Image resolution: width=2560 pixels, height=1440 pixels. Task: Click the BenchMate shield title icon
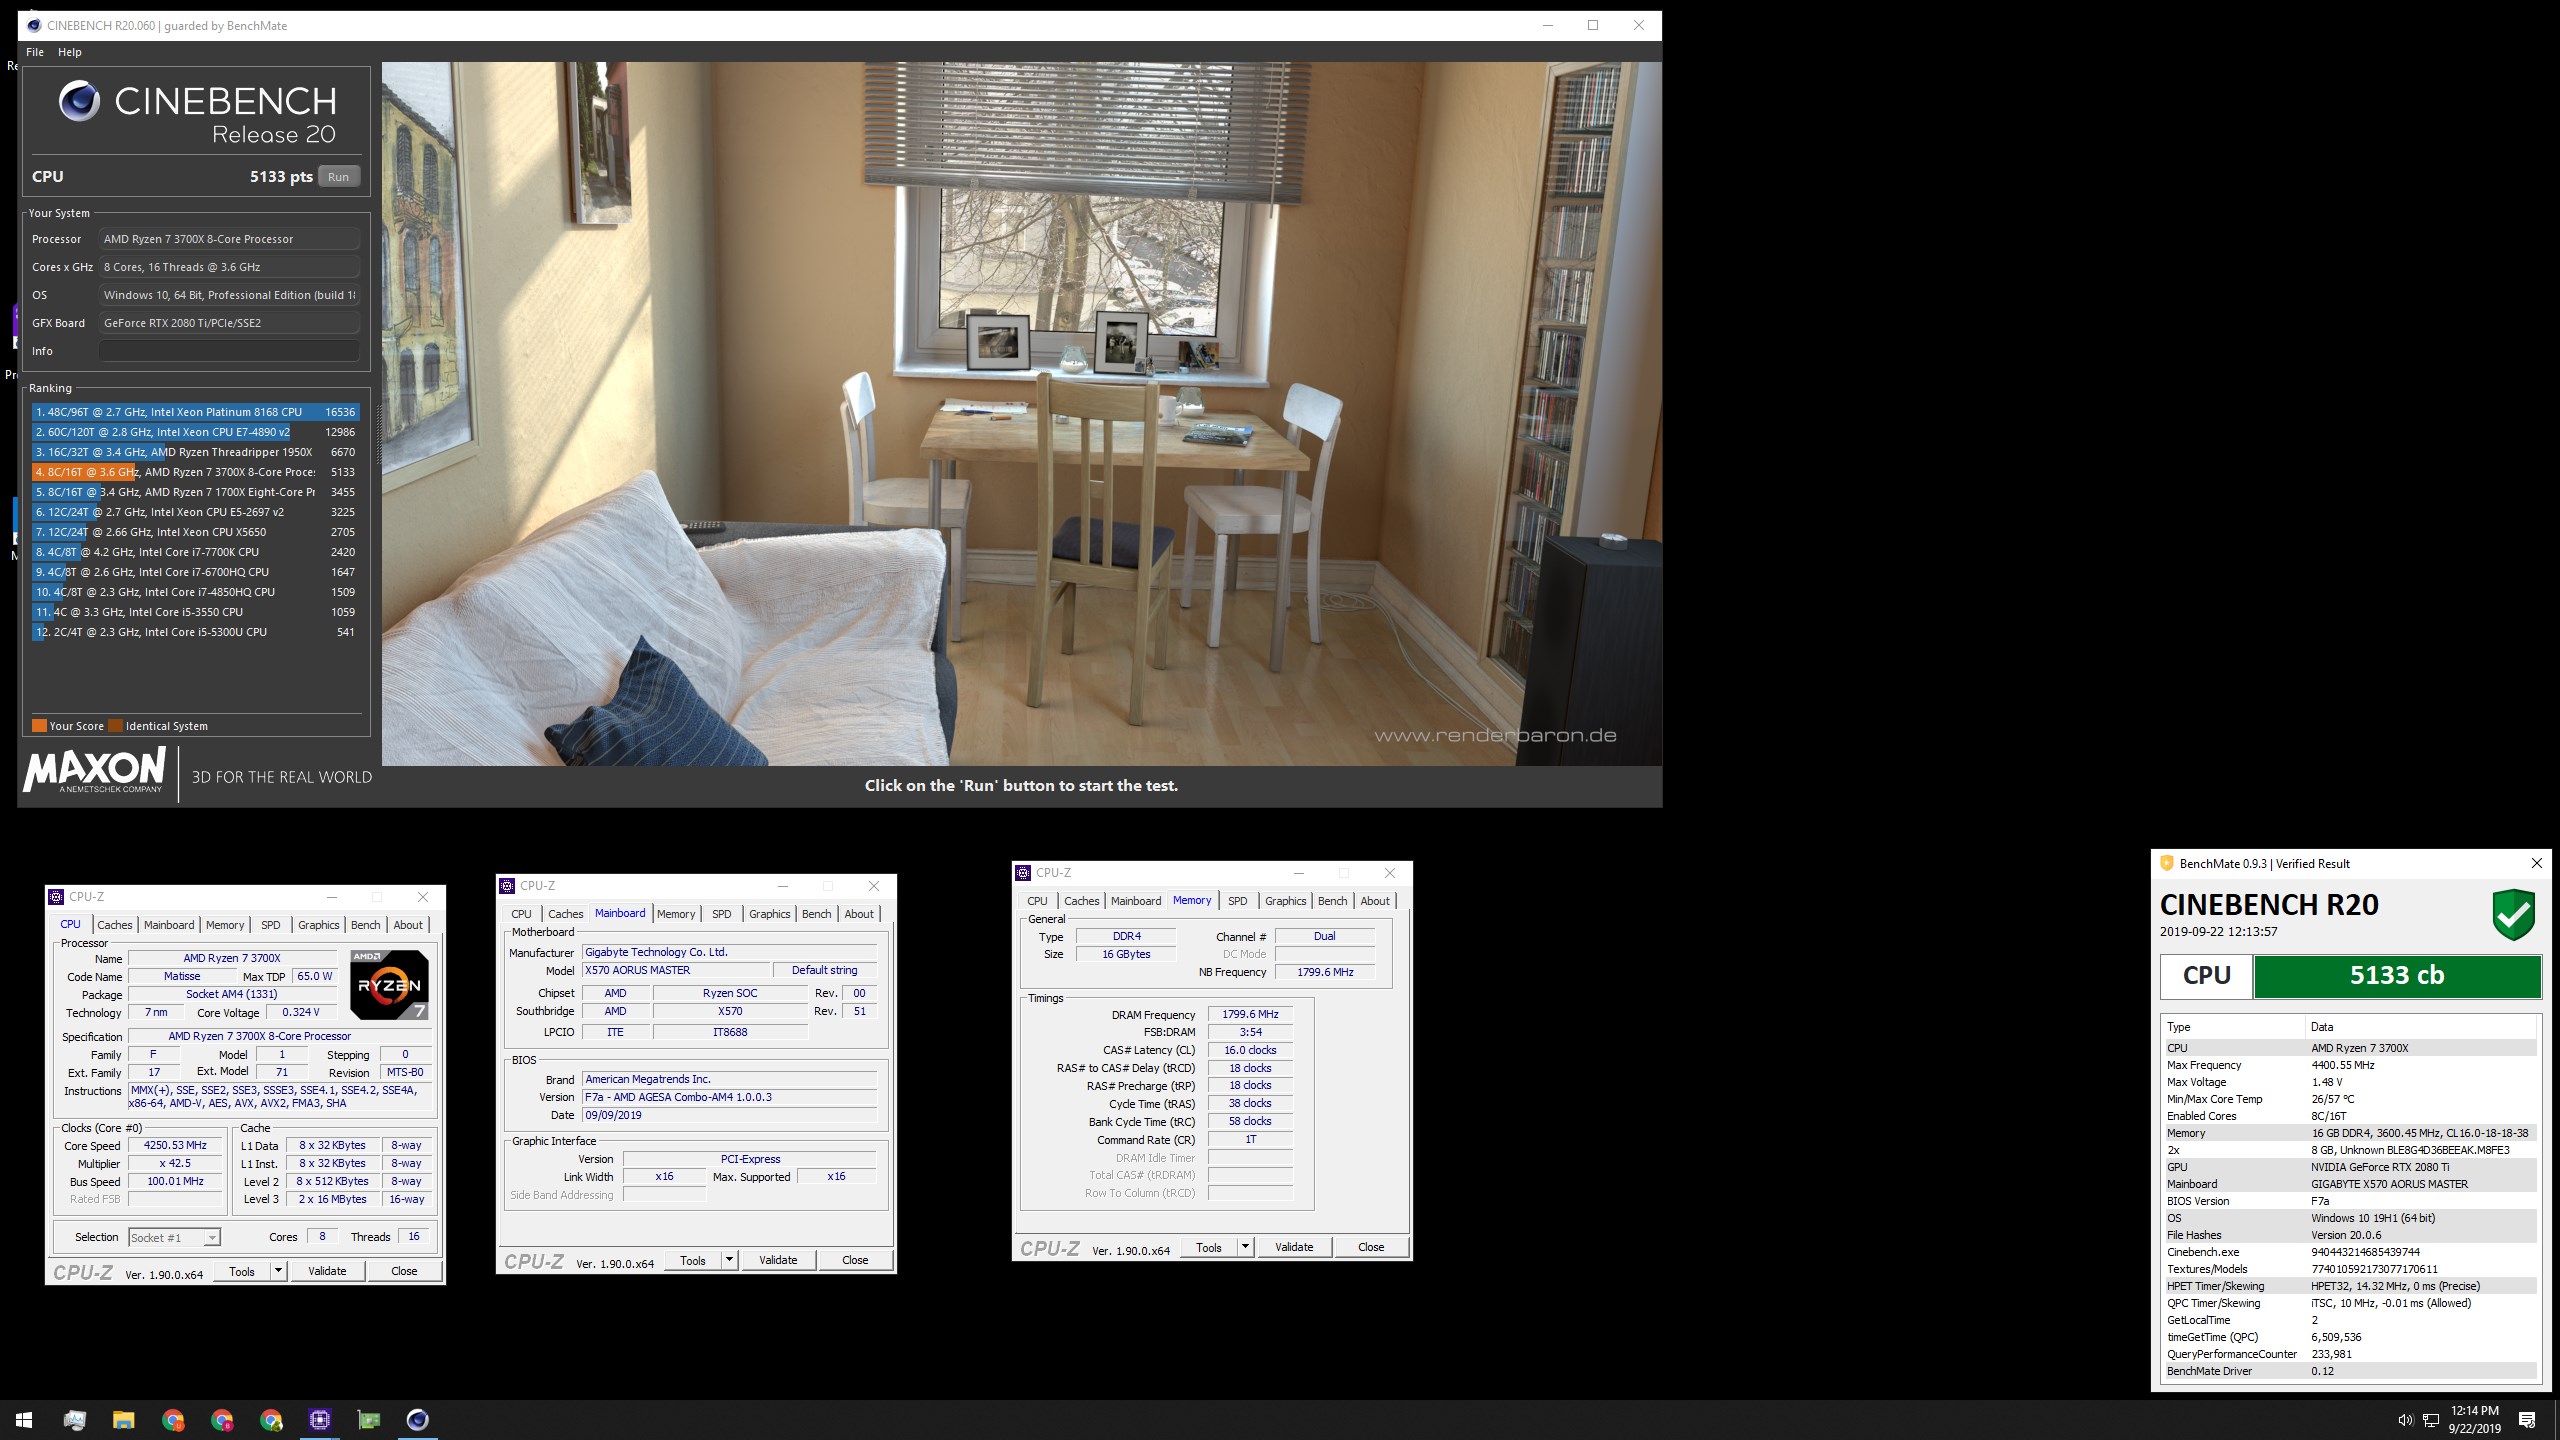click(2167, 863)
